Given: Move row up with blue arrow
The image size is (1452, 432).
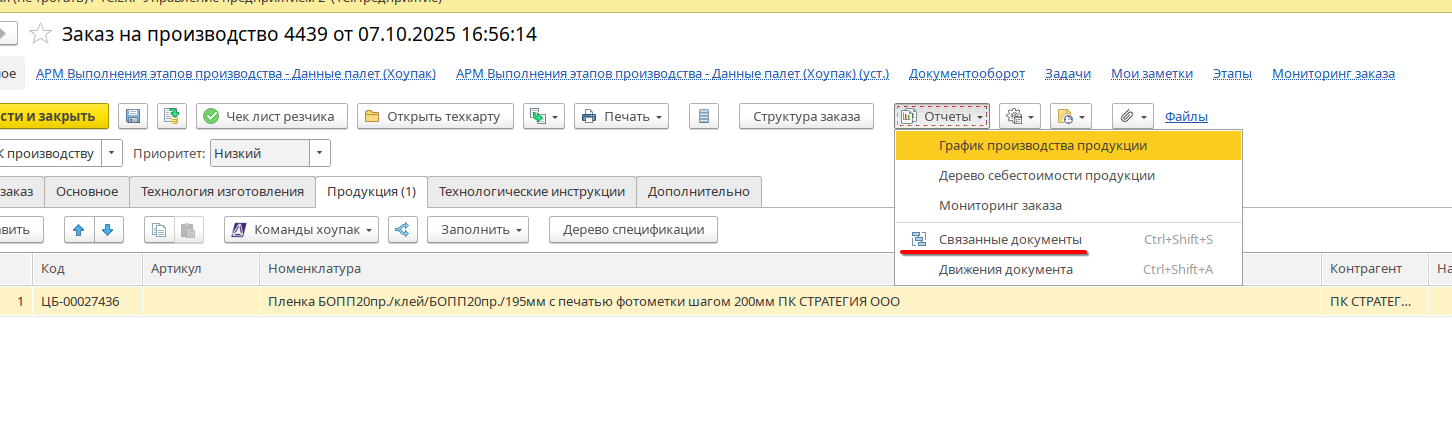Looking at the screenshot, I should click(79, 230).
